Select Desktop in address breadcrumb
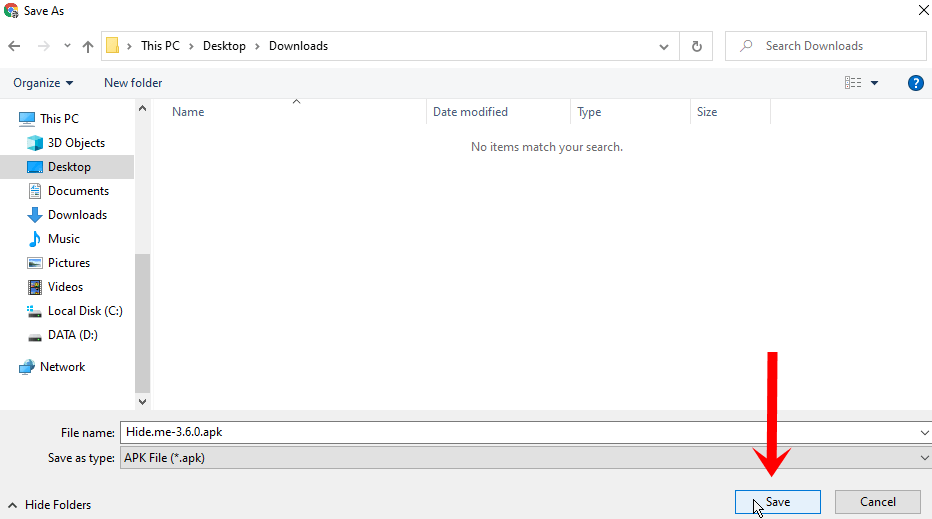This screenshot has width=932, height=519. click(x=224, y=46)
